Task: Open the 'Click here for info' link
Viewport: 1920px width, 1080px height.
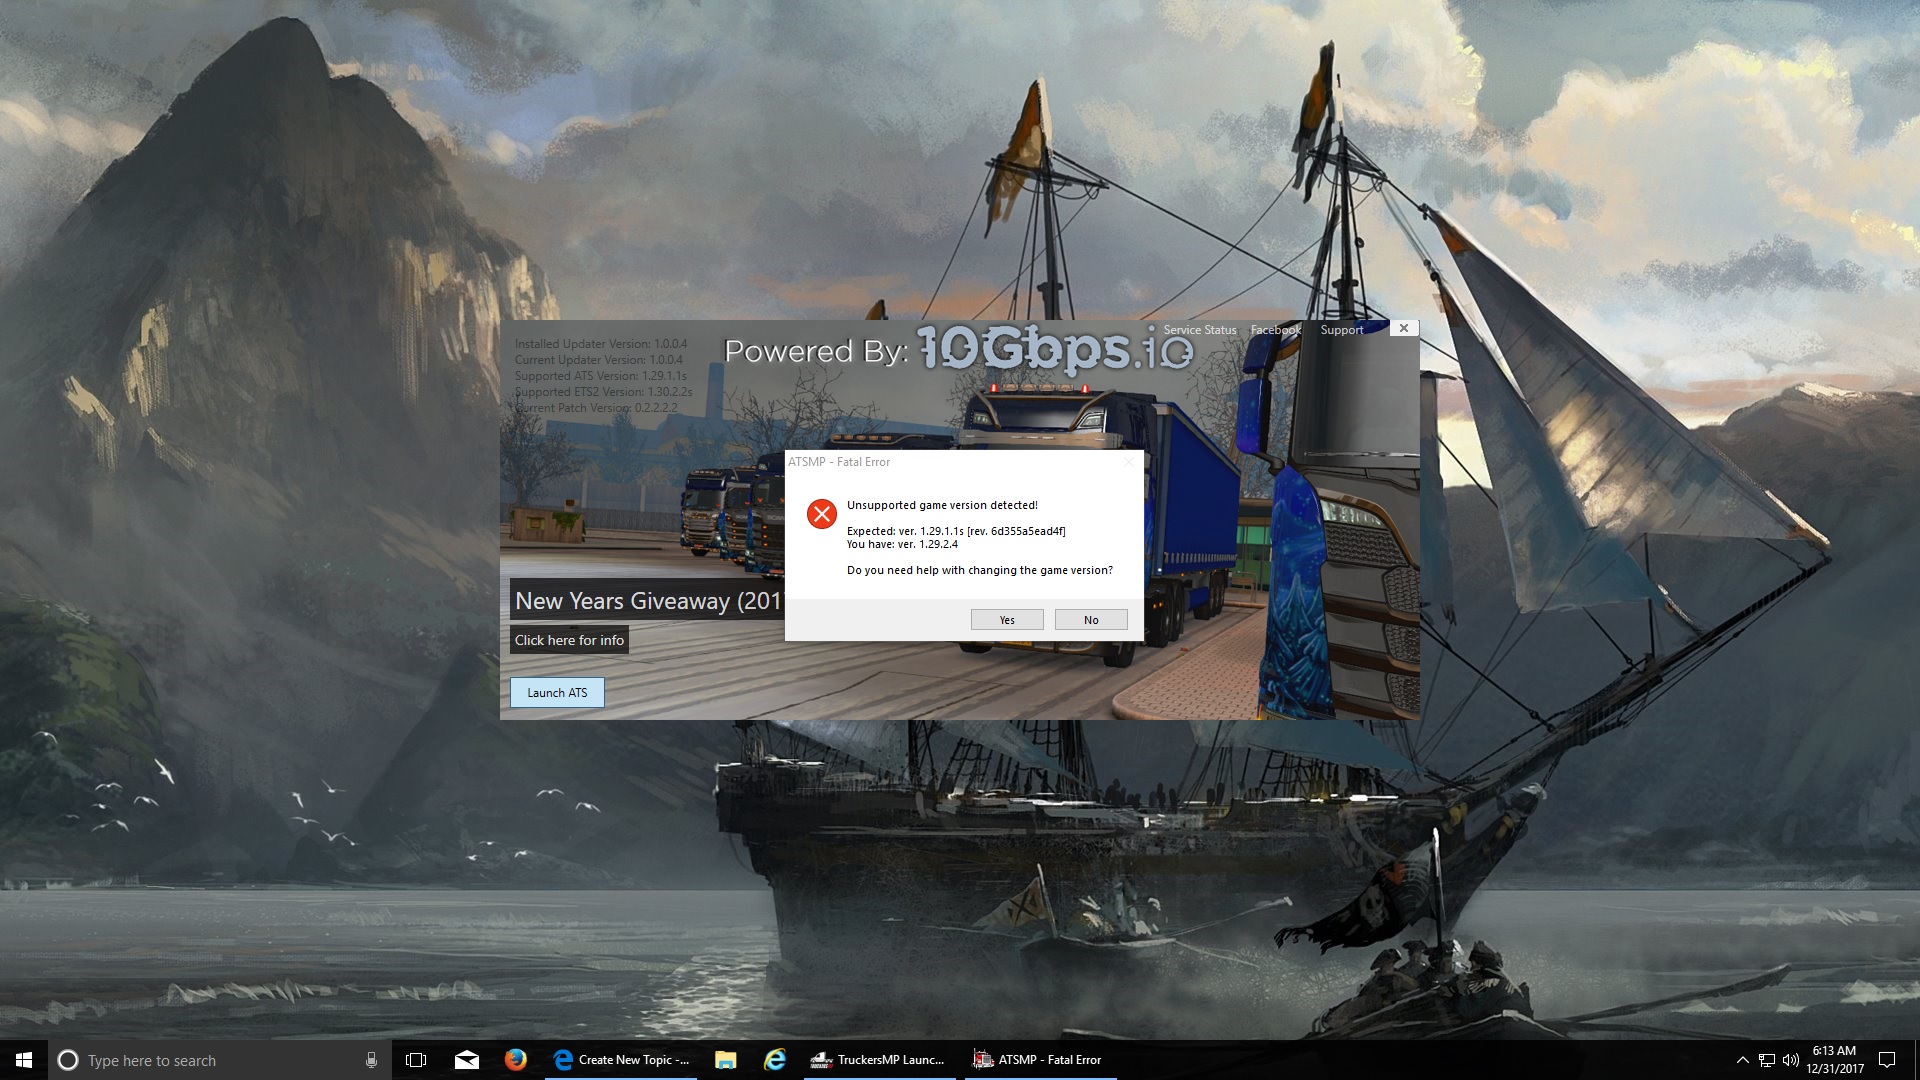Action: coord(569,640)
